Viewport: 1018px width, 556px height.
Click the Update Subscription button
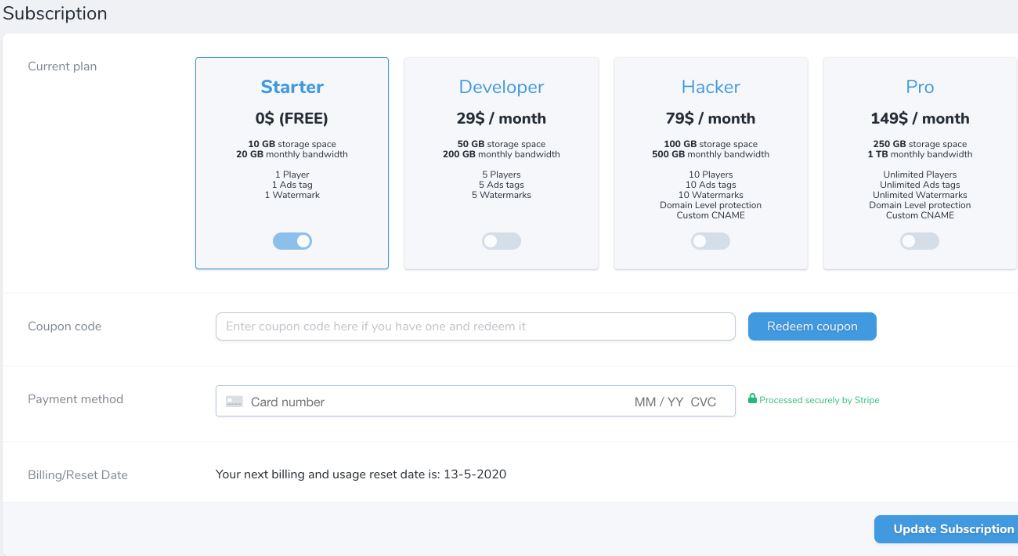pyautogui.click(x=946, y=529)
